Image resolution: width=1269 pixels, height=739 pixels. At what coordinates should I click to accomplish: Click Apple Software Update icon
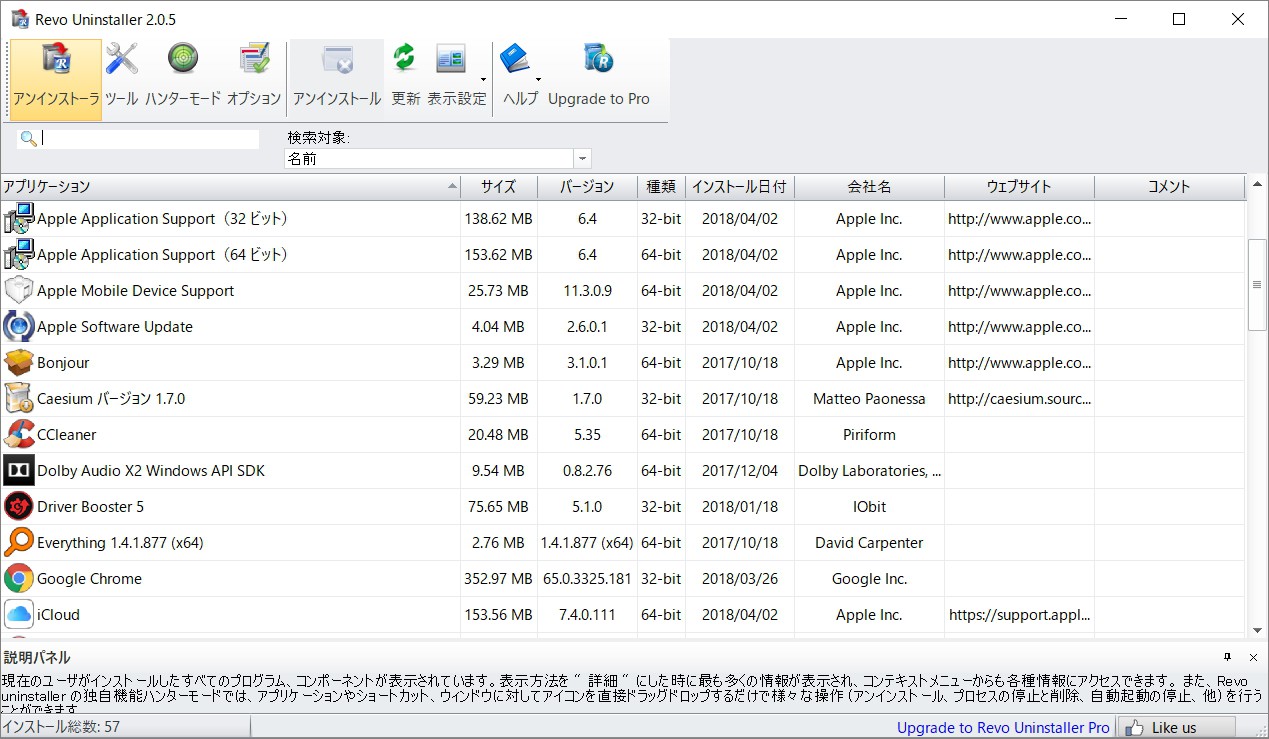click(19, 327)
